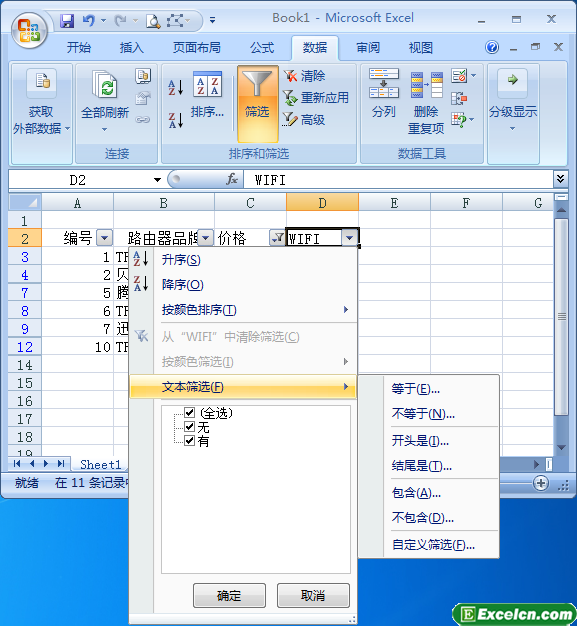The width and height of the screenshot is (577, 626).
Task: Click the Name Box showing D2
Action: pos(79,180)
